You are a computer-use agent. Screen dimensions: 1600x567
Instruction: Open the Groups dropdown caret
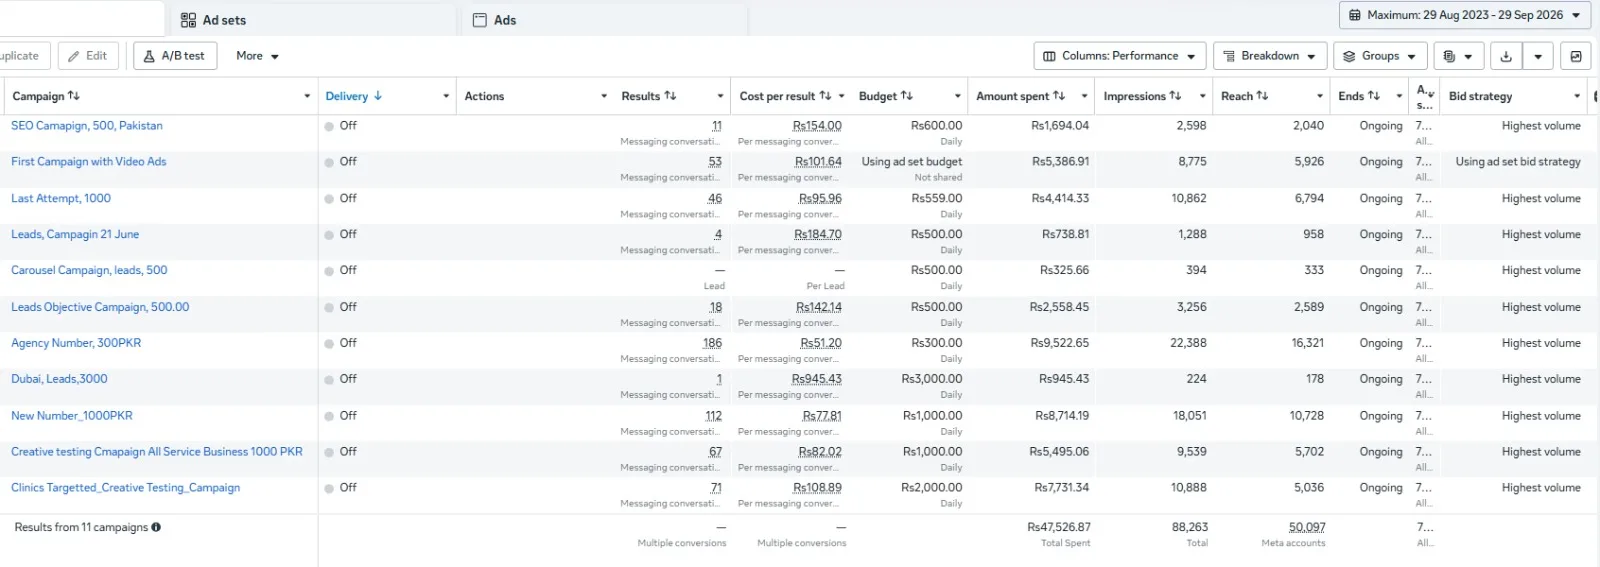1412,57
